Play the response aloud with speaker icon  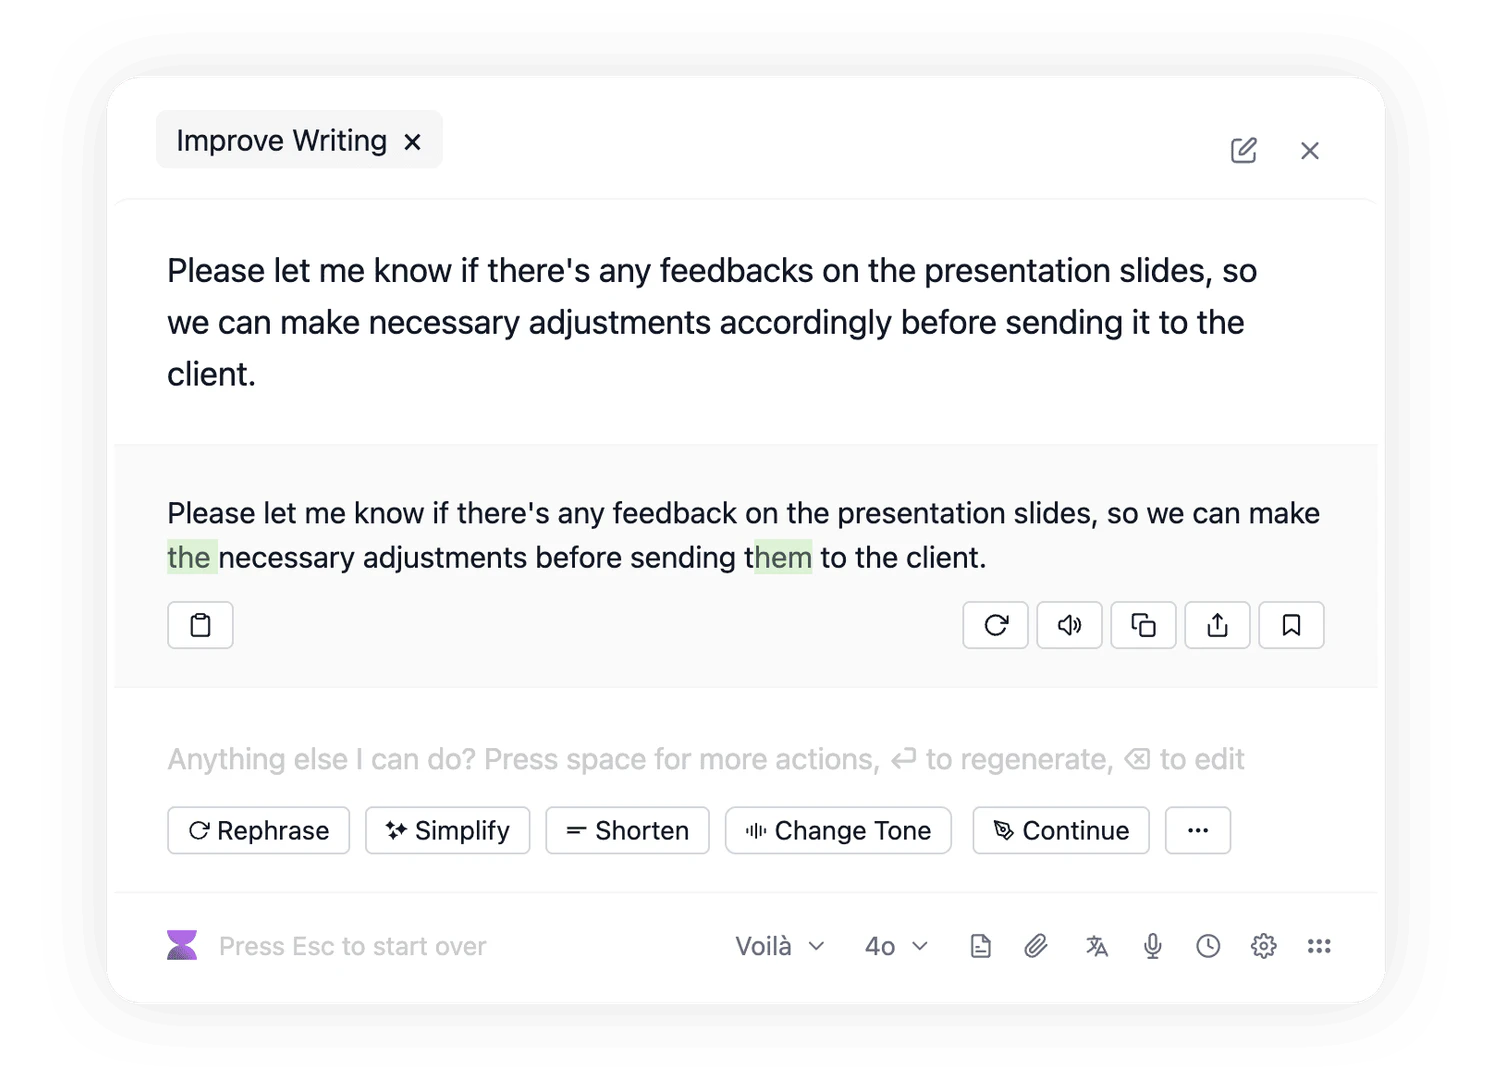[x=1069, y=624]
